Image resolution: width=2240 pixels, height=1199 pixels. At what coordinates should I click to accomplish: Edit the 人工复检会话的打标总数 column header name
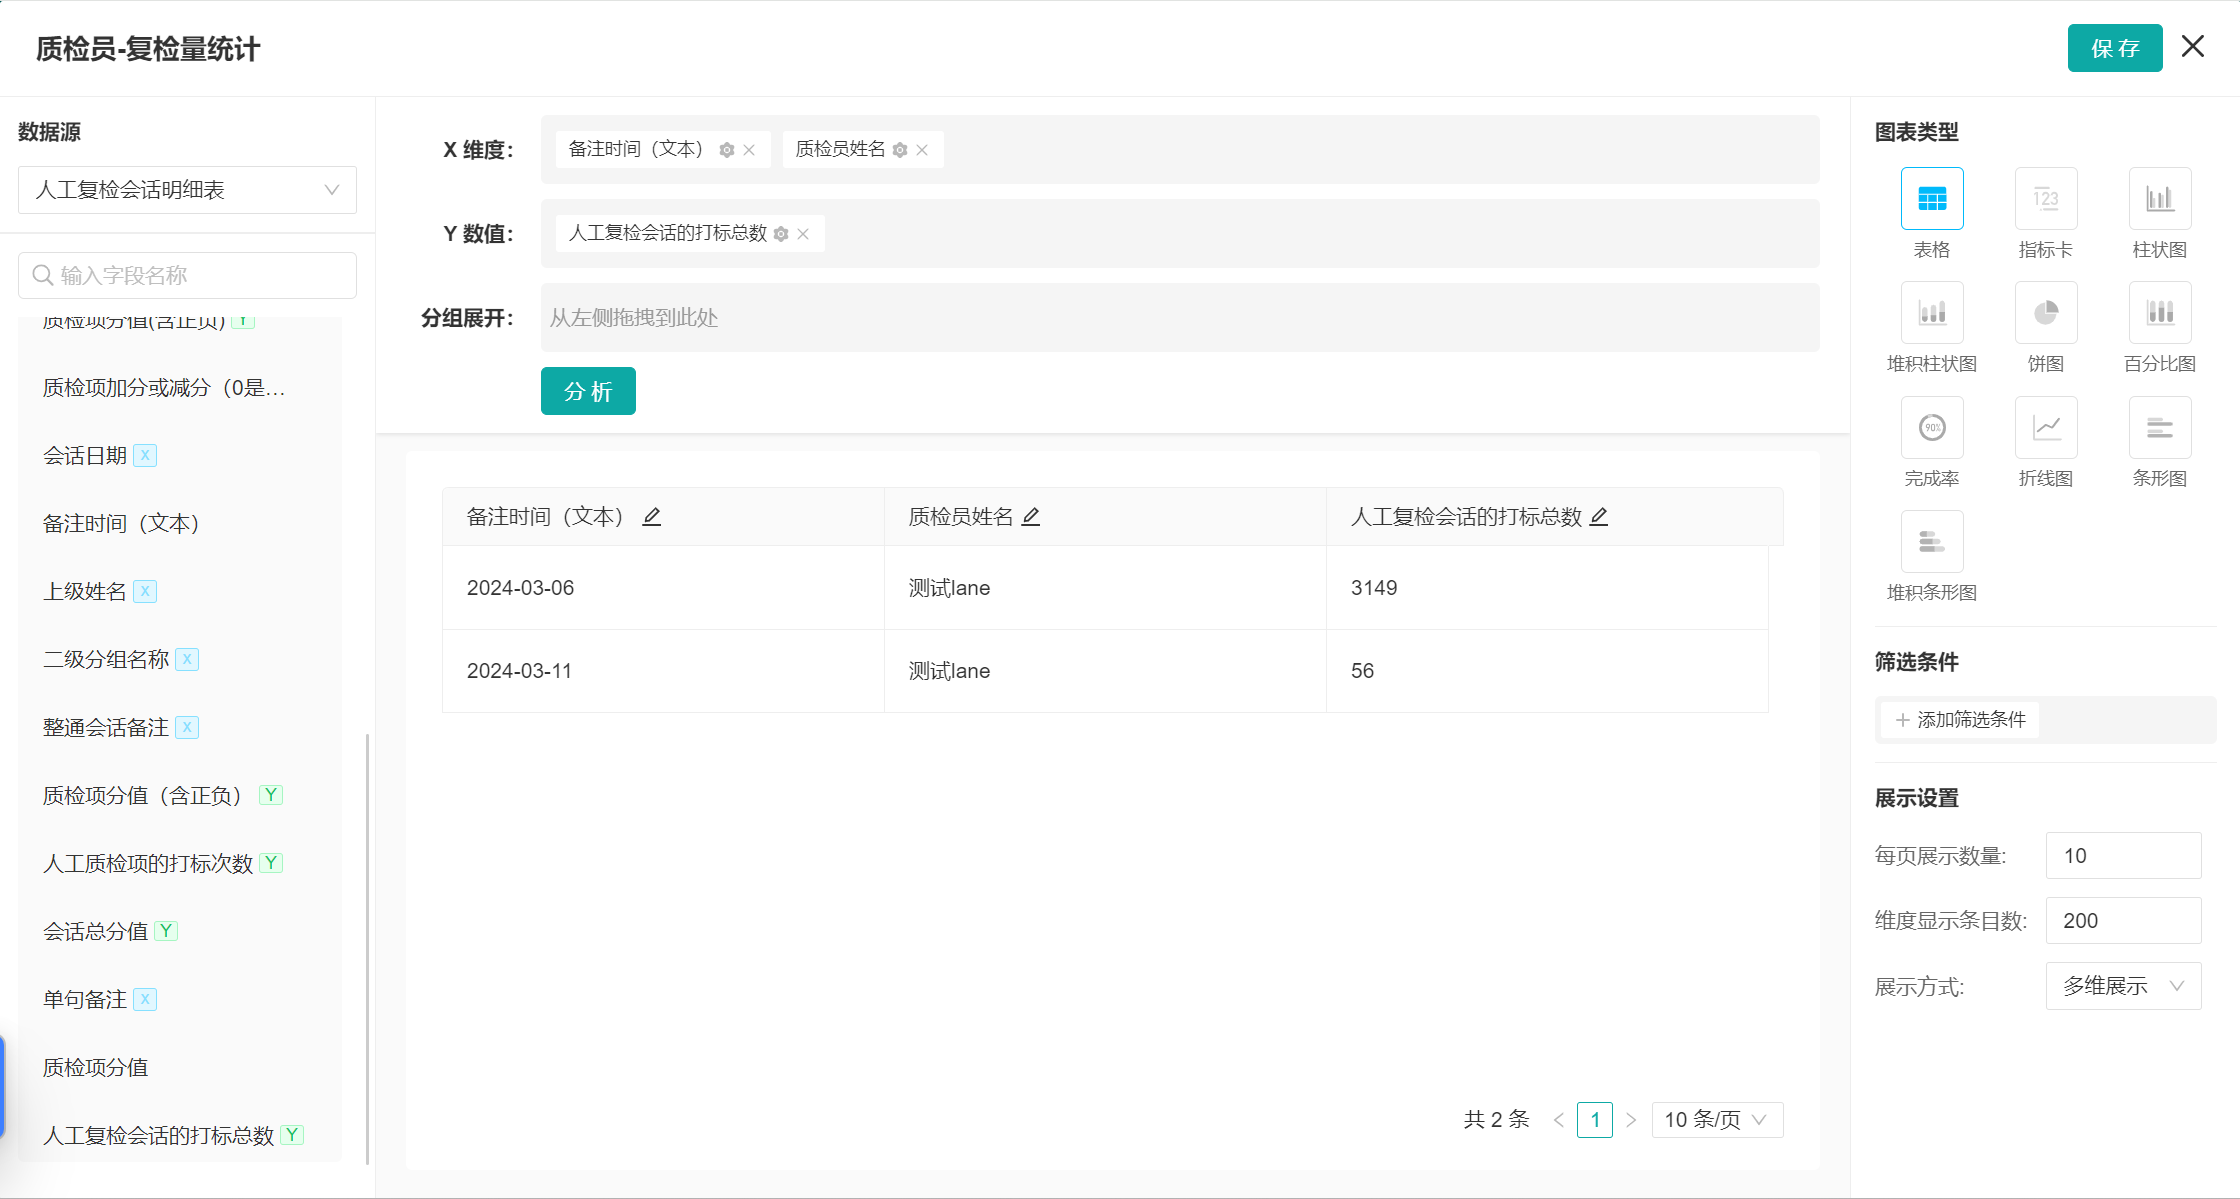click(1599, 517)
